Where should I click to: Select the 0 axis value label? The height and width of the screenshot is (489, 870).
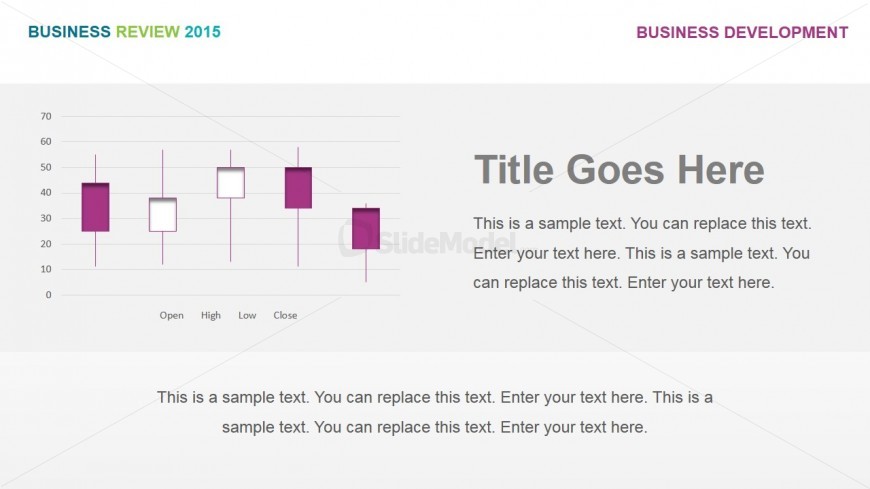coord(49,295)
